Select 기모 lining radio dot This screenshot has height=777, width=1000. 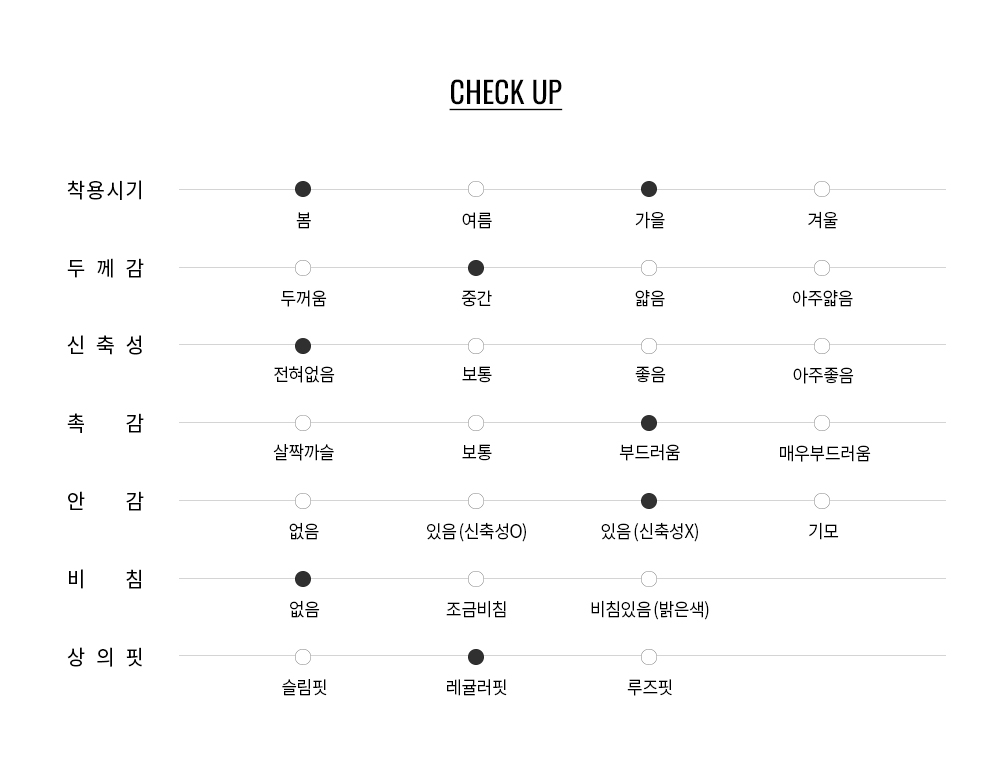[x=822, y=501]
